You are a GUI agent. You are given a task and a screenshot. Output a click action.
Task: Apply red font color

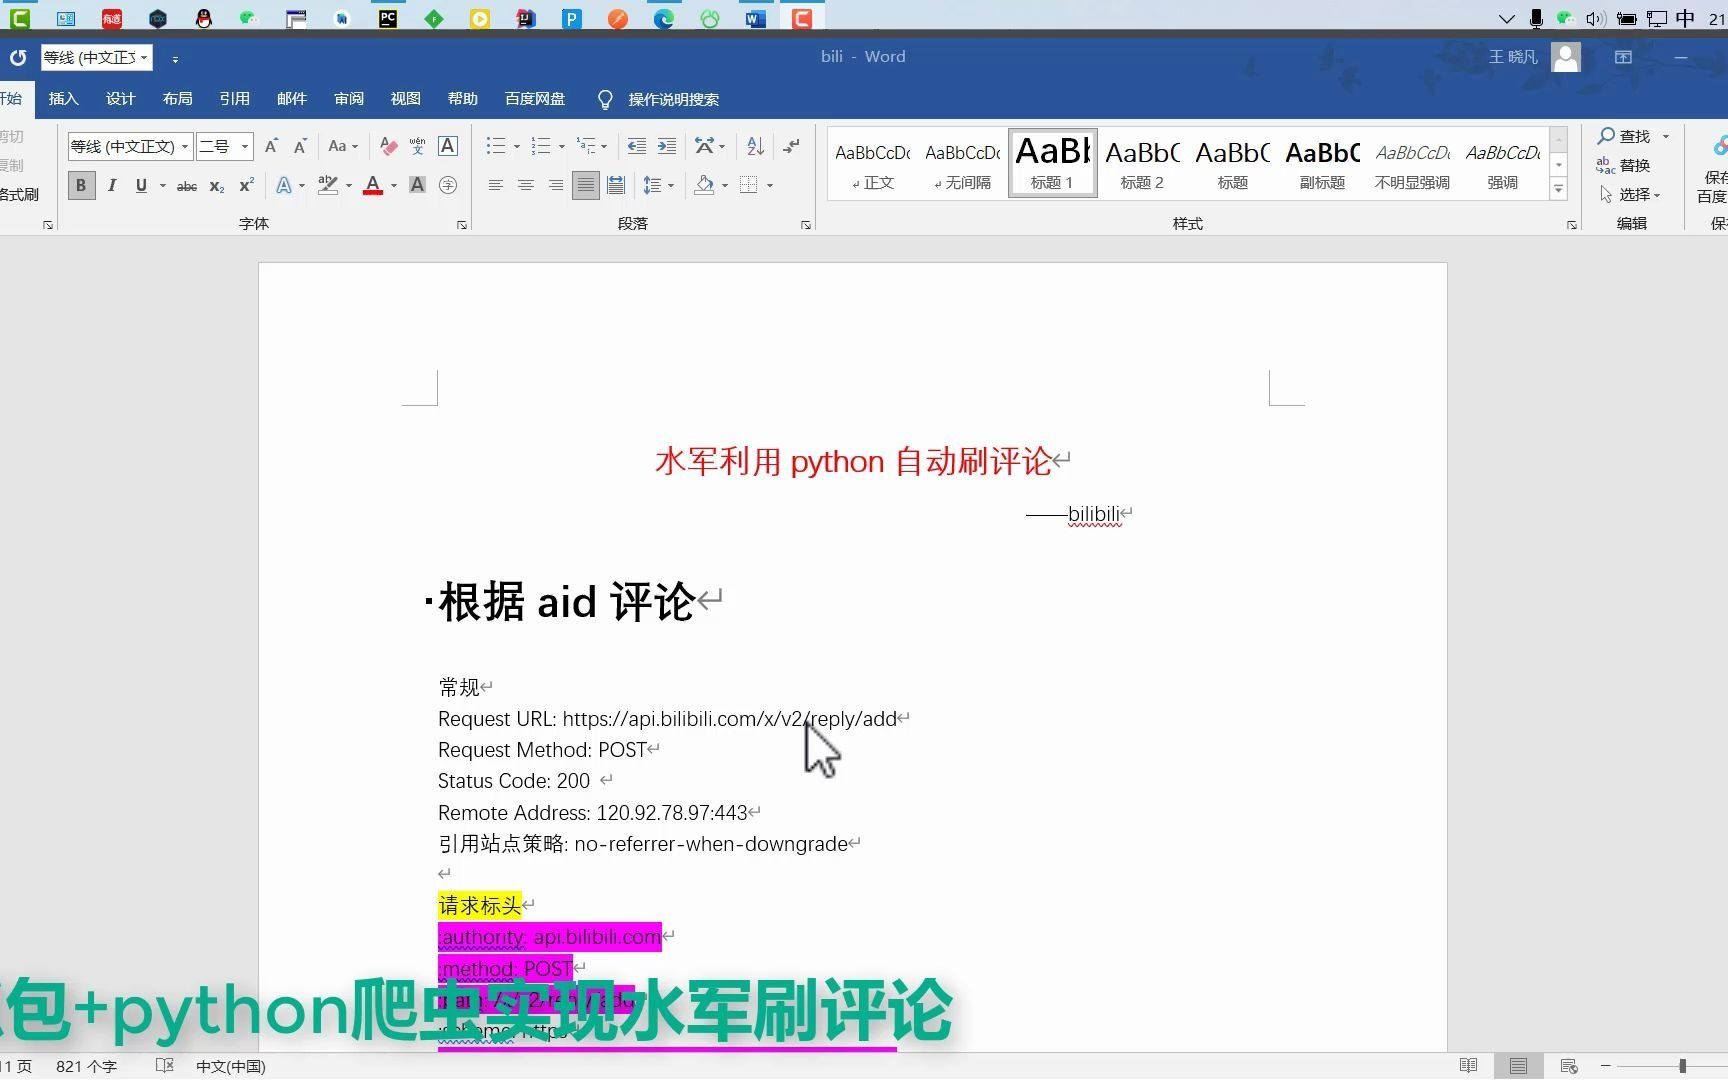(x=373, y=185)
